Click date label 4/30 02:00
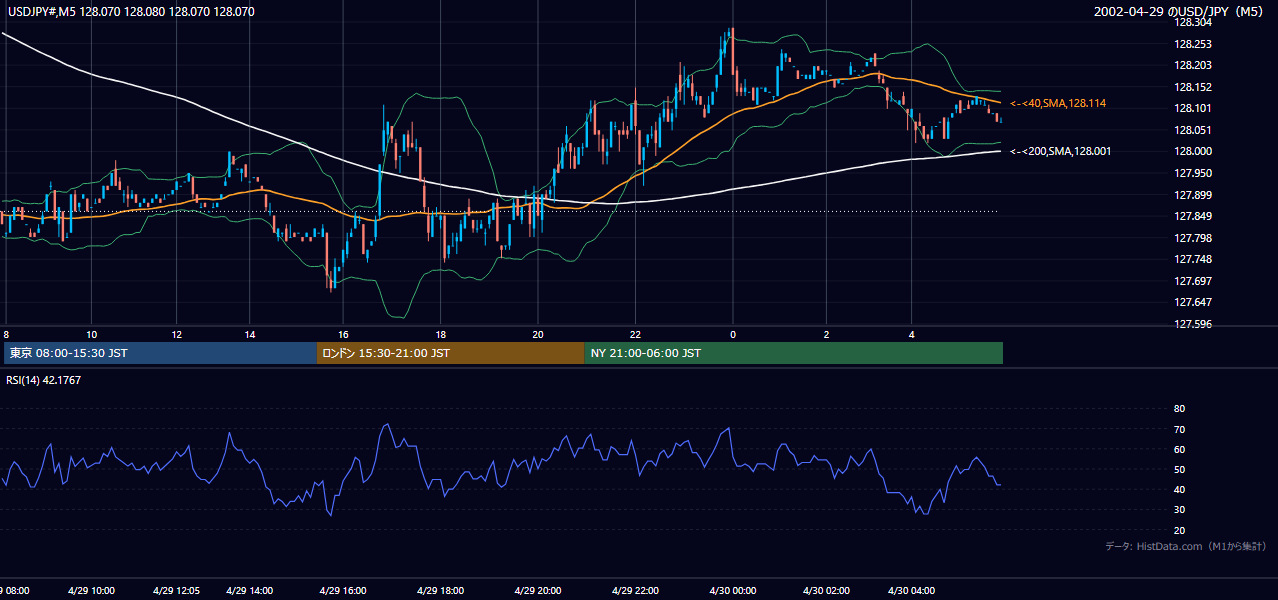The width and height of the screenshot is (1278, 600). pos(827,590)
